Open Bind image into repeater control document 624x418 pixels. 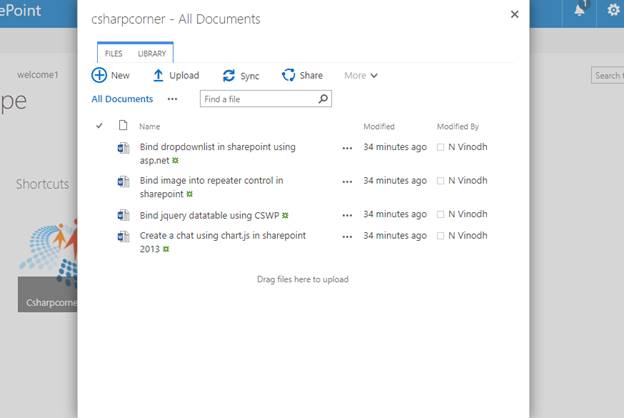pos(211,187)
